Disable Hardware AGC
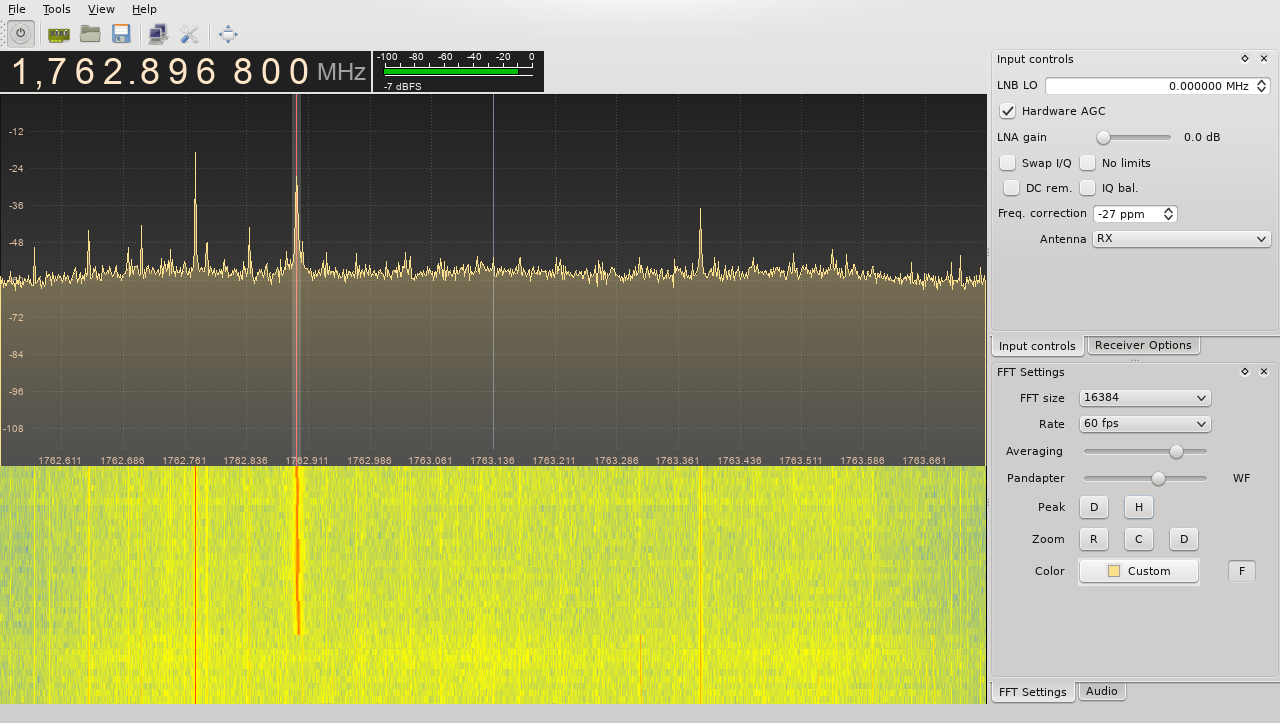The width and height of the screenshot is (1280, 723). click(x=1006, y=111)
